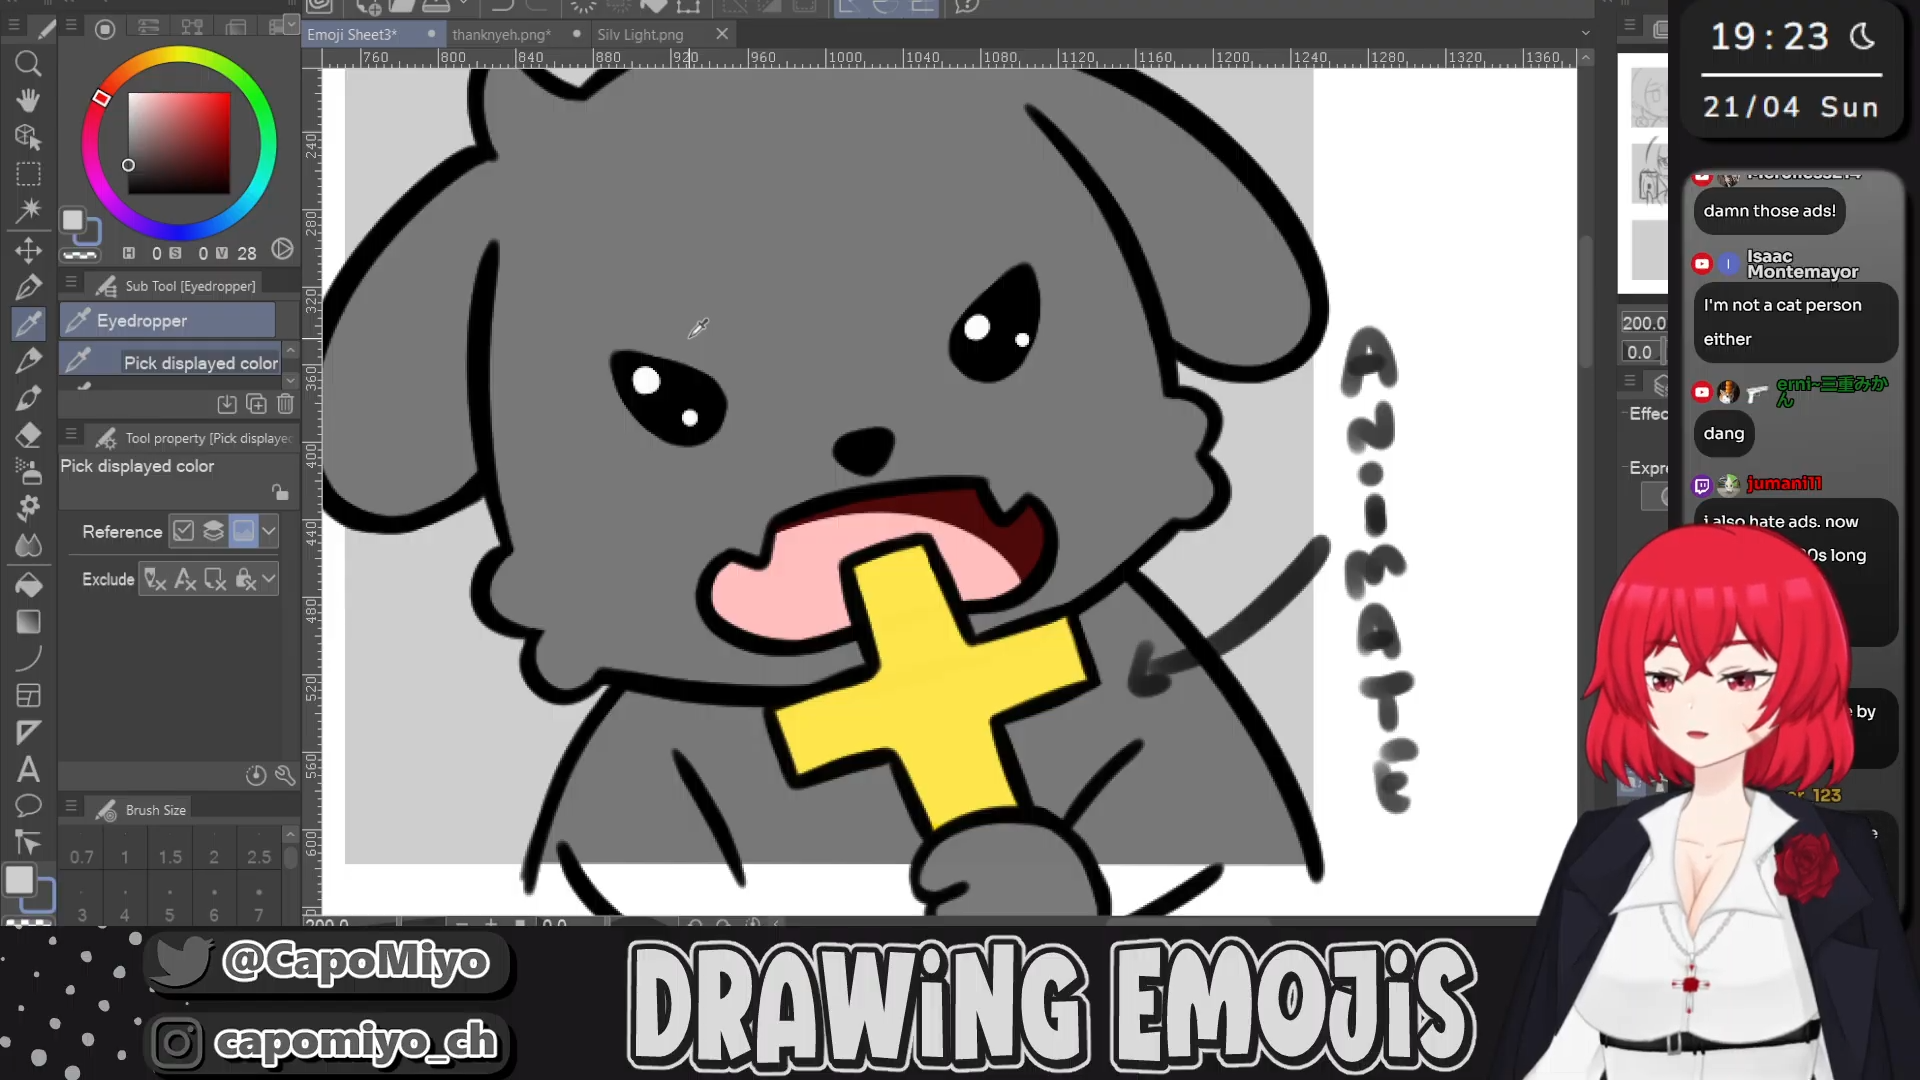The image size is (1920, 1080).
Task: Delete sub tool with trash icon
Action: 285,404
